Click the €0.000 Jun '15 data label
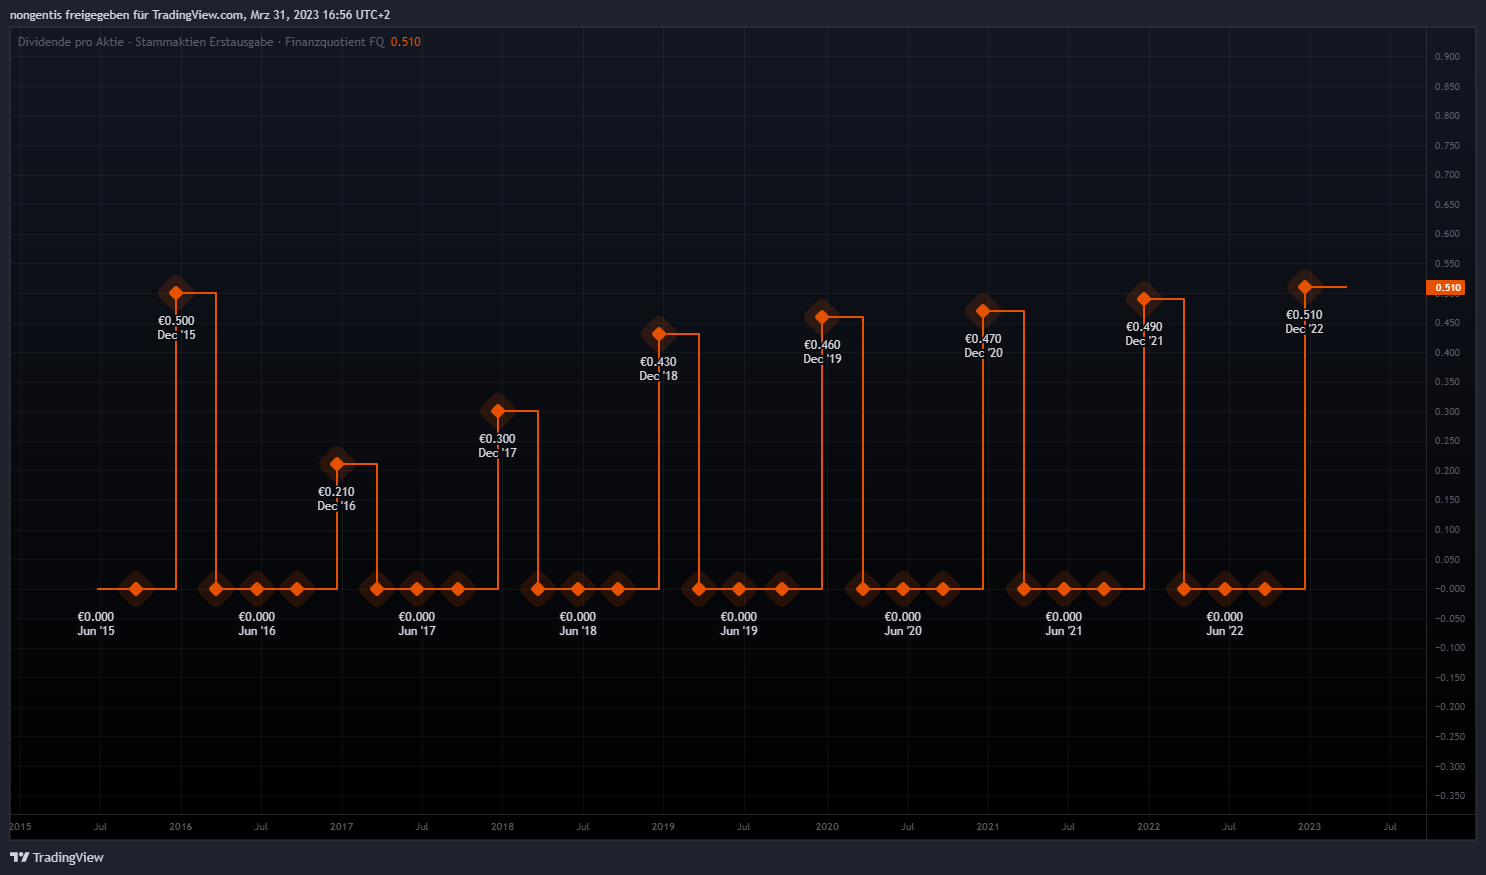Viewport: 1486px width, 875px height. point(96,623)
